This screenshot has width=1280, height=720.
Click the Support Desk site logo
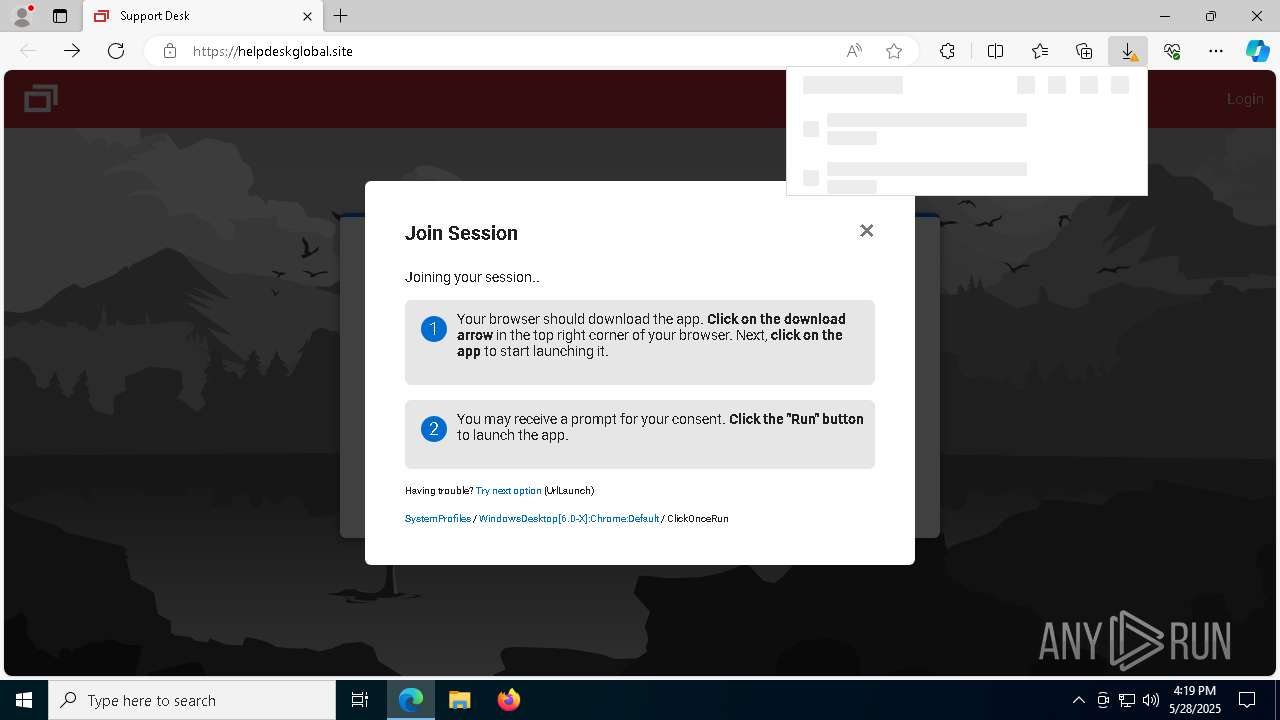(41, 98)
